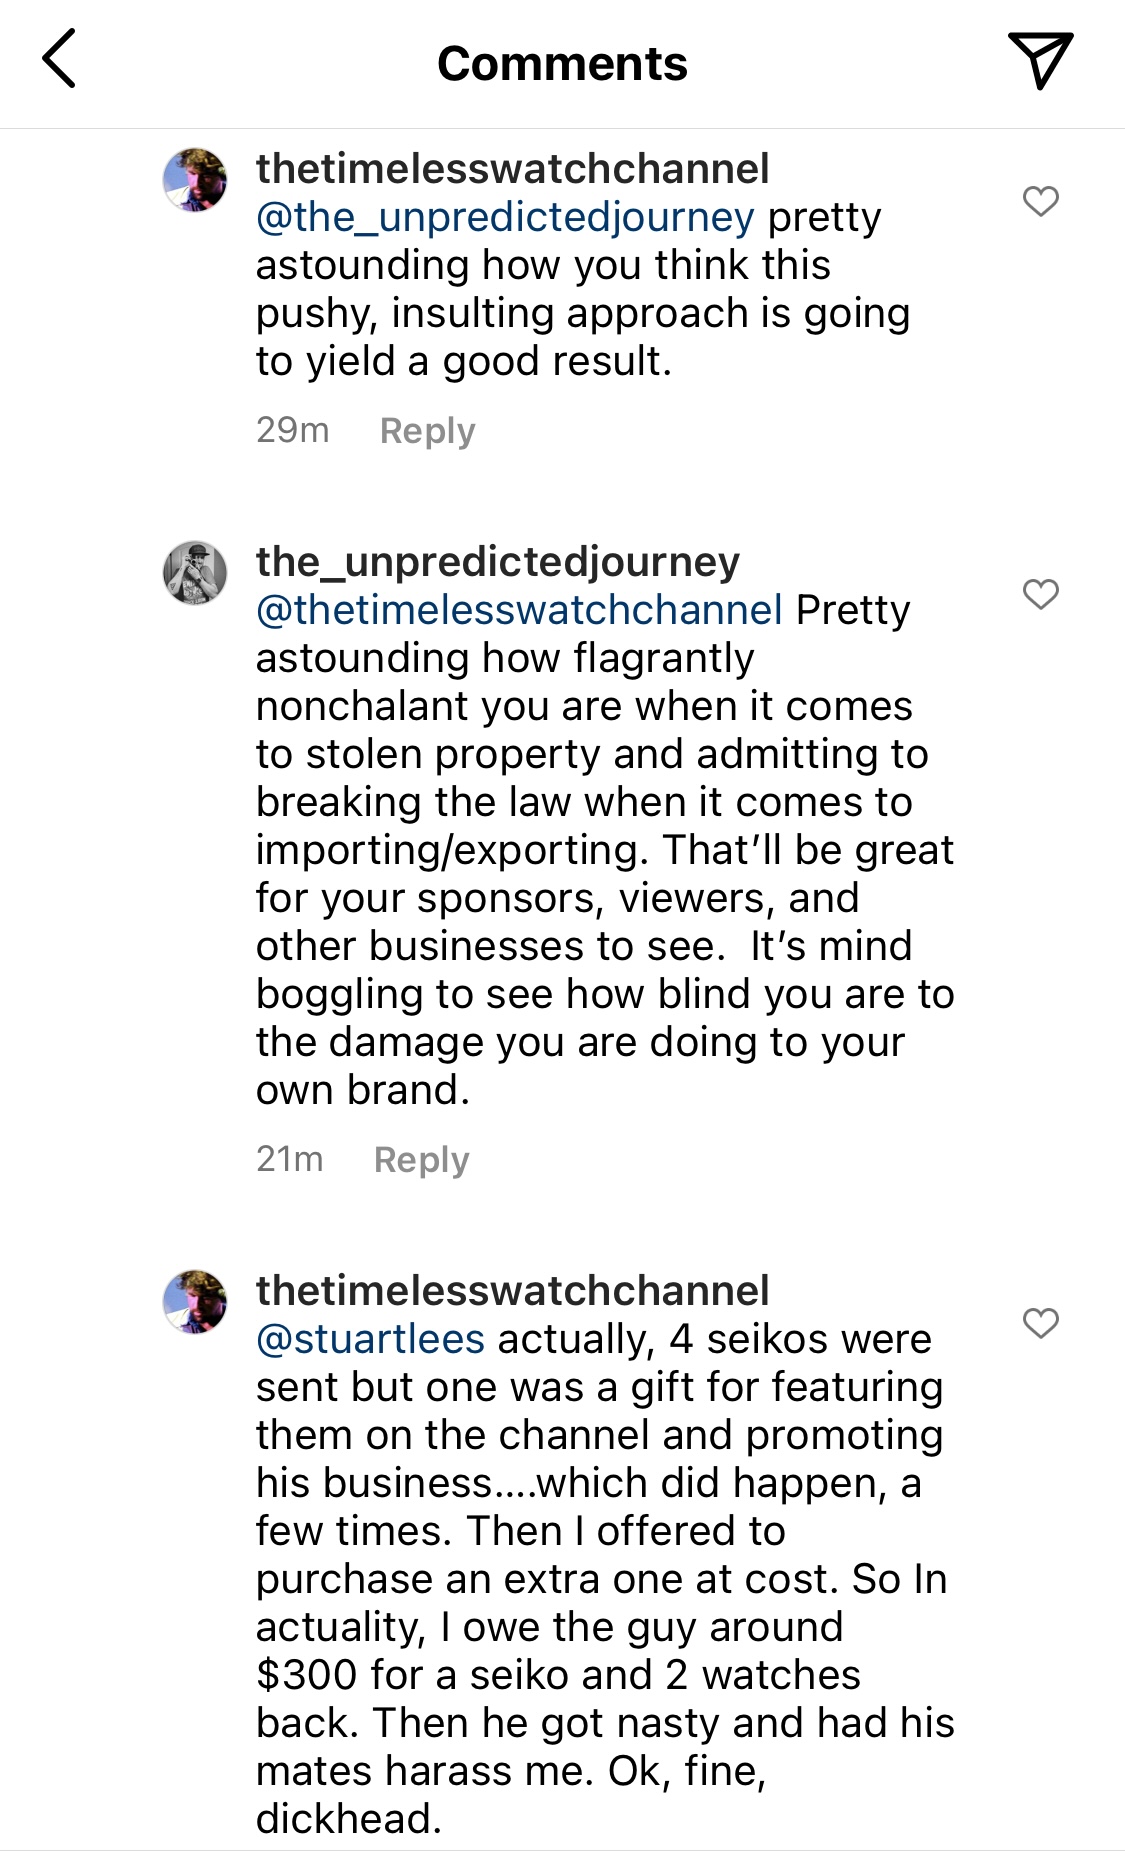The image size is (1125, 1860).
Task: Tap the @the_unpredictedjourney mention
Action: point(505,217)
